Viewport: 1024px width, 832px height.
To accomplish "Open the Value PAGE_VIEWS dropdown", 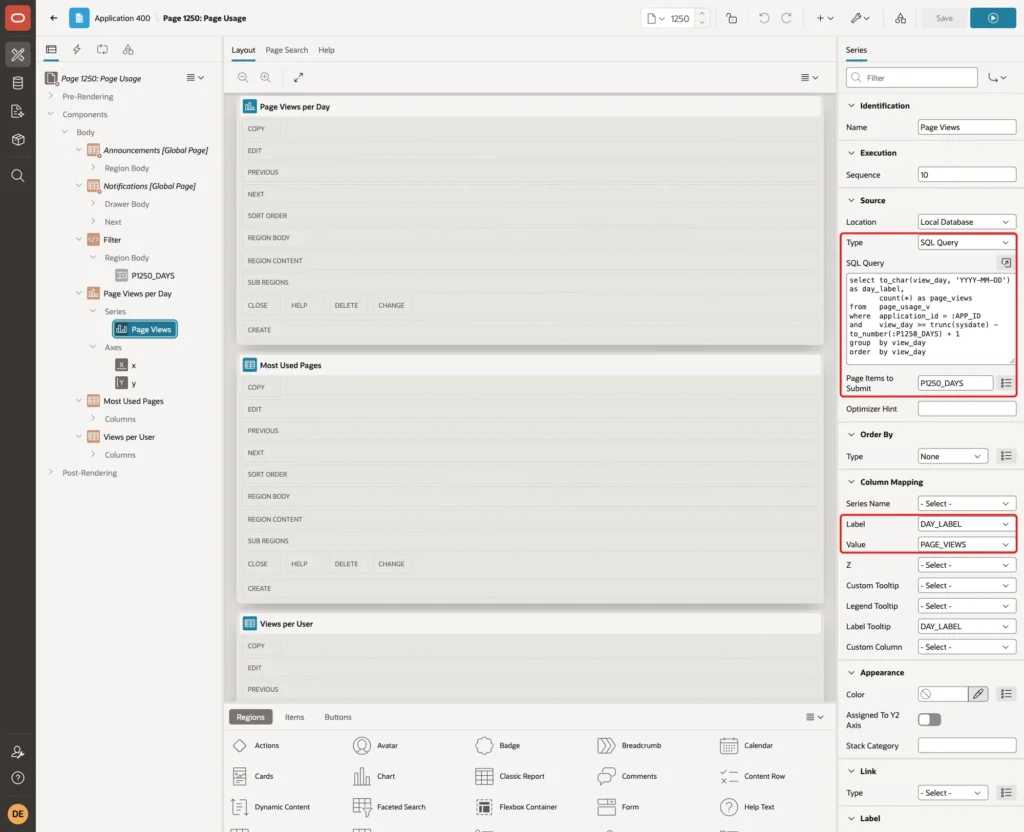I will click(x=967, y=545).
